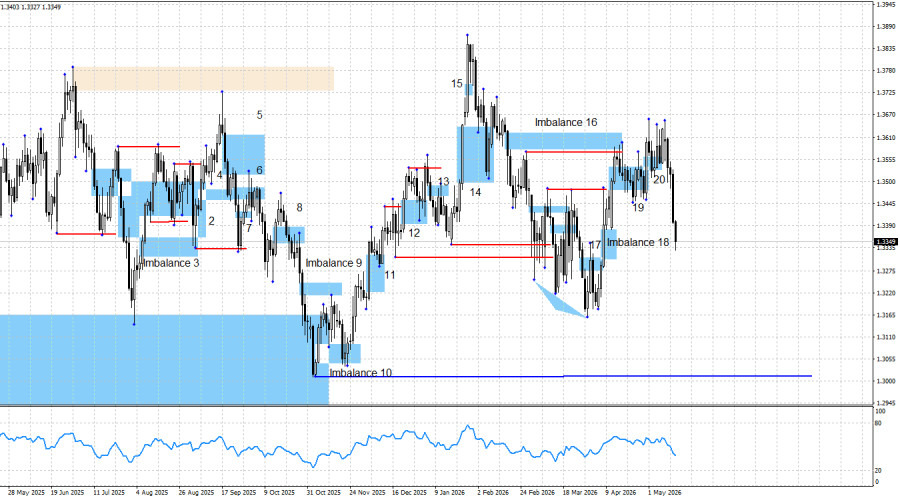Select the '17 Sep 2025' date label
This screenshot has width=900, height=500.
point(238,493)
